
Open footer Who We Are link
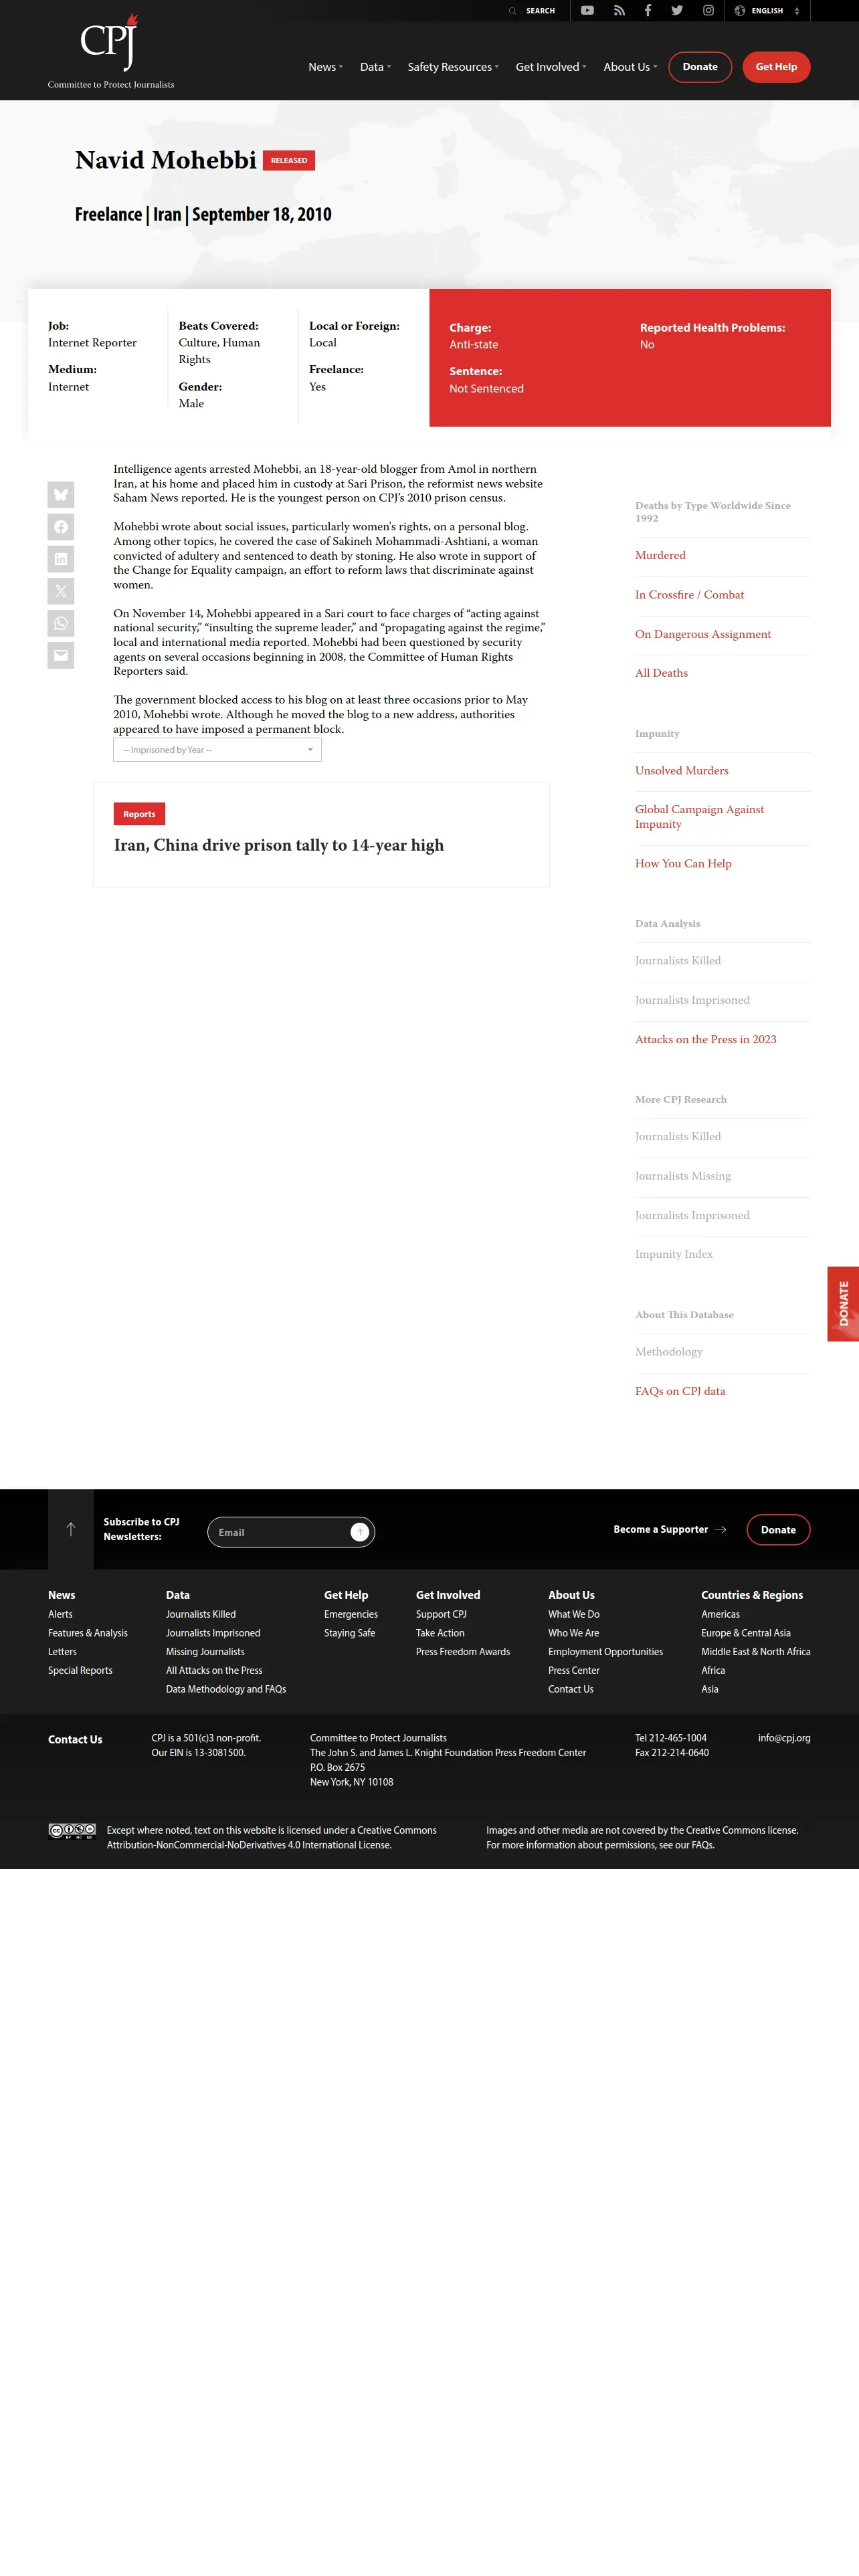pyautogui.click(x=574, y=1633)
